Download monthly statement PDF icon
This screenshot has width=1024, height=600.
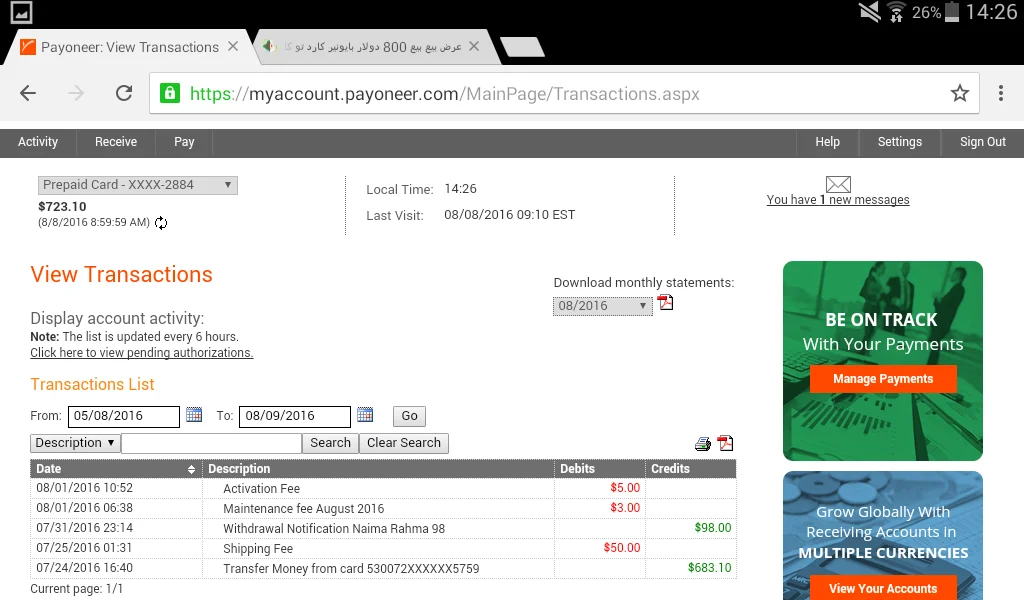[665, 303]
